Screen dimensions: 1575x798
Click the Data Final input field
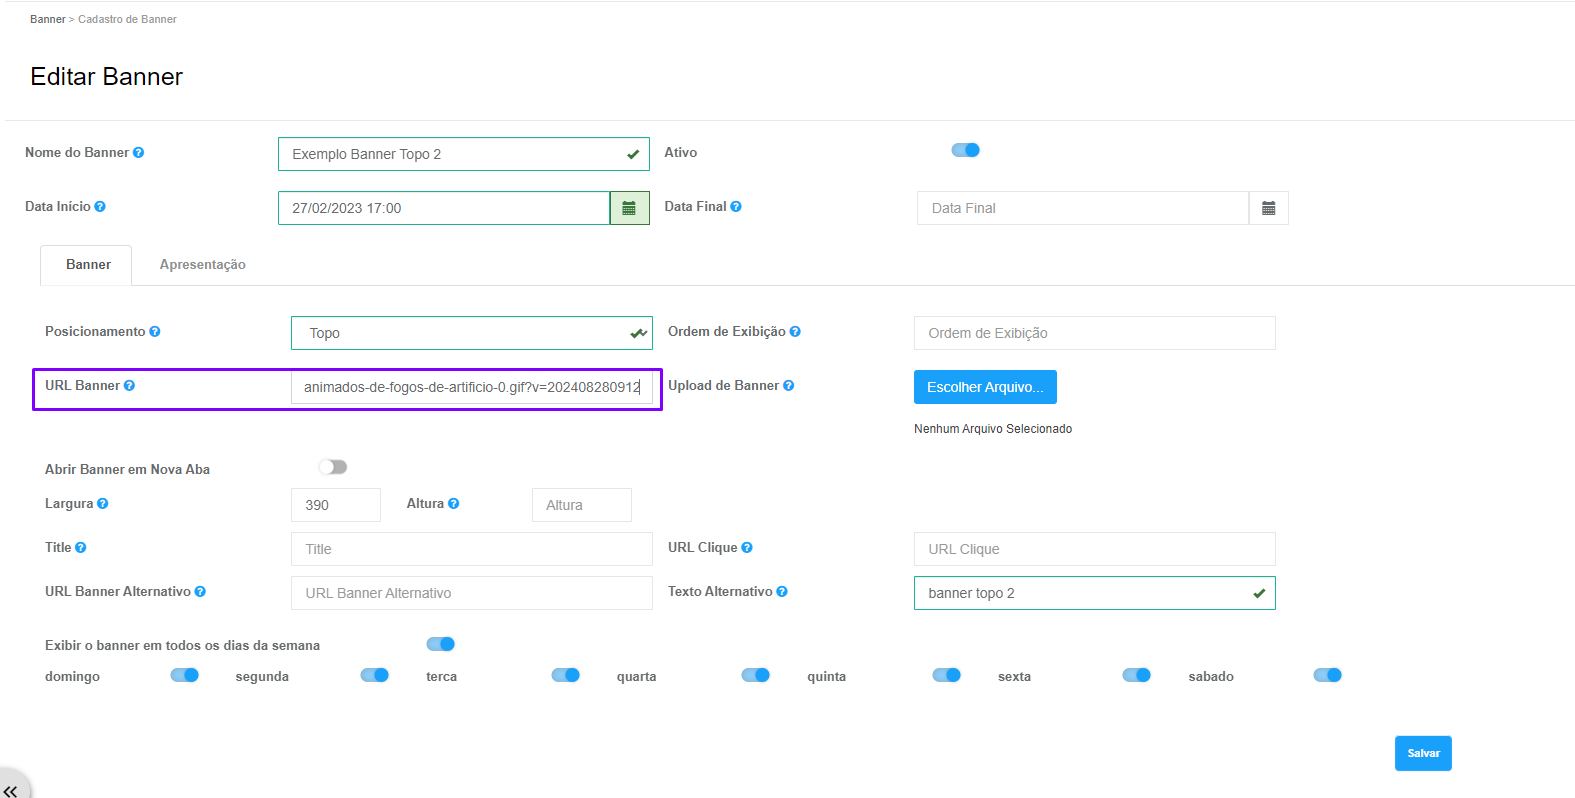pyautogui.click(x=1083, y=208)
